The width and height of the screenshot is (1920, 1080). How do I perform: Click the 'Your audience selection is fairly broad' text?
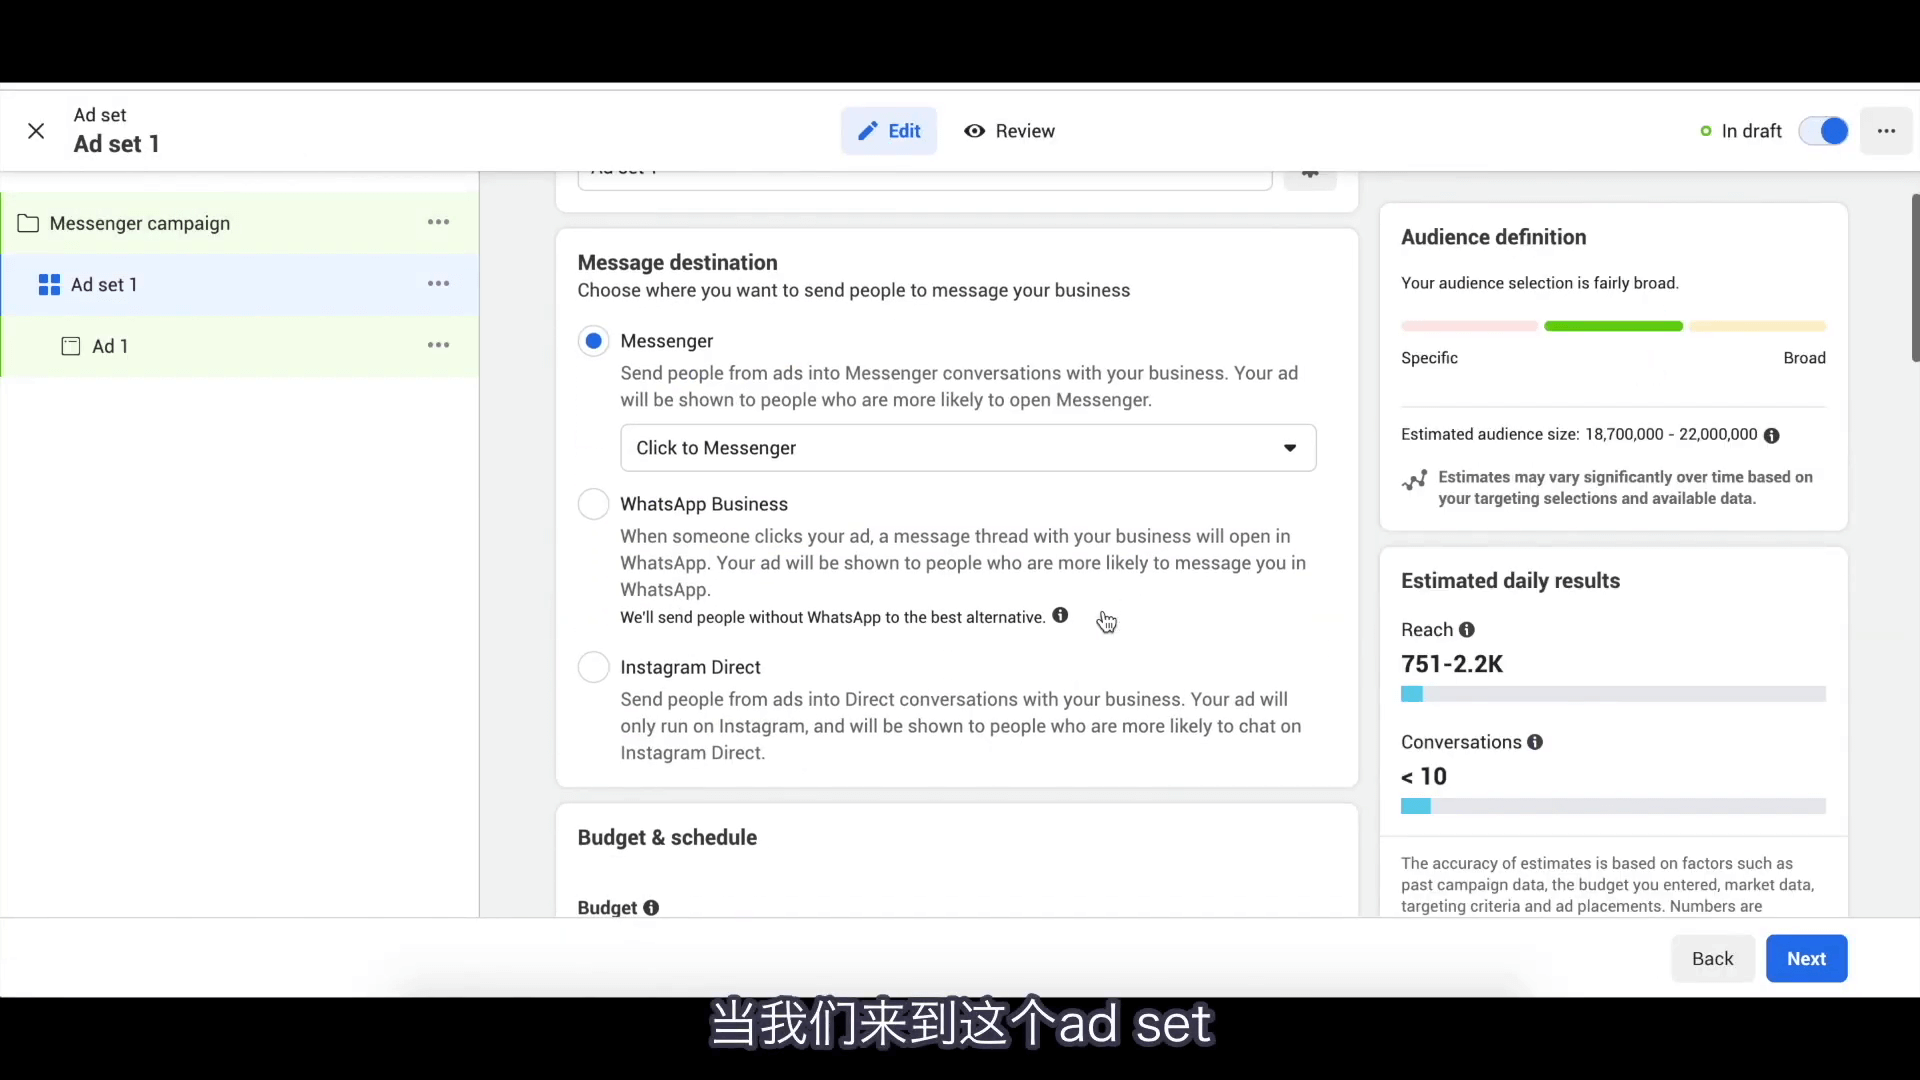point(1539,283)
